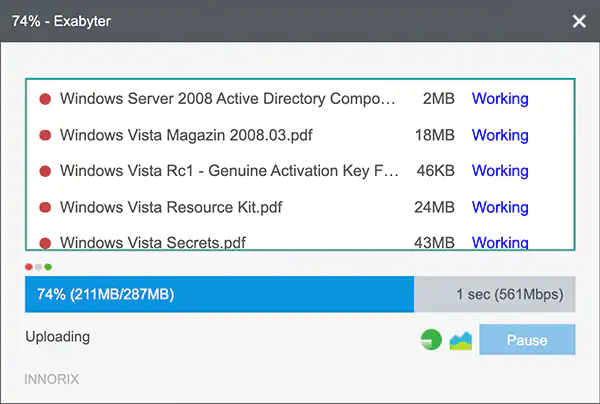Image resolution: width=600 pixels, height=404 pixels.
Task: Click the green pie progress icon
Action: (431, 340)
